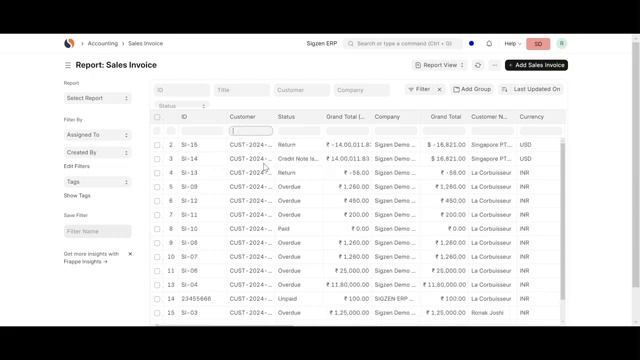
Task: Focus the search or type a command box
Action: 403,44
